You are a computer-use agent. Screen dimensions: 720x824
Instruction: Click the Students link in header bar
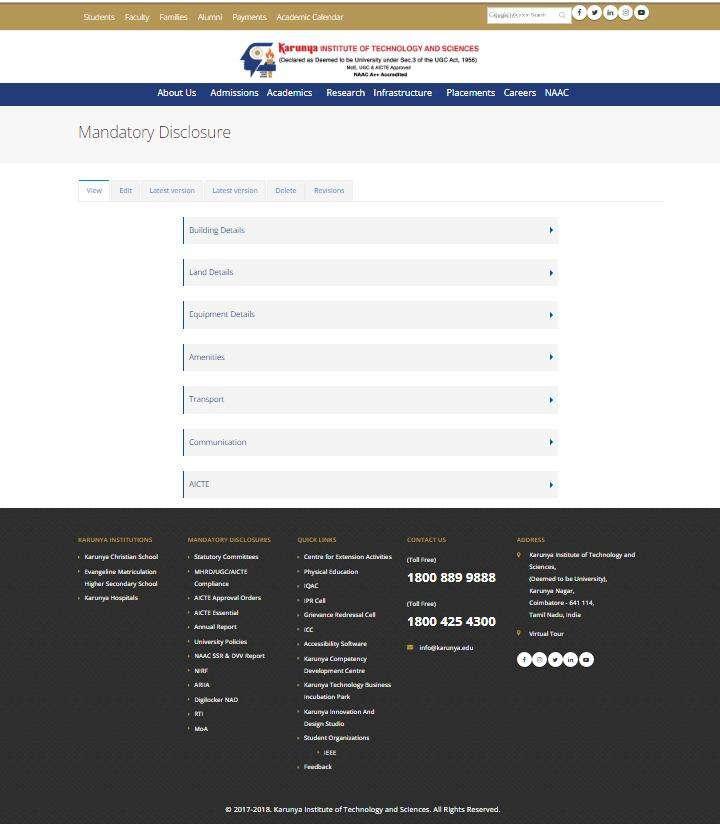coord(99,17)
